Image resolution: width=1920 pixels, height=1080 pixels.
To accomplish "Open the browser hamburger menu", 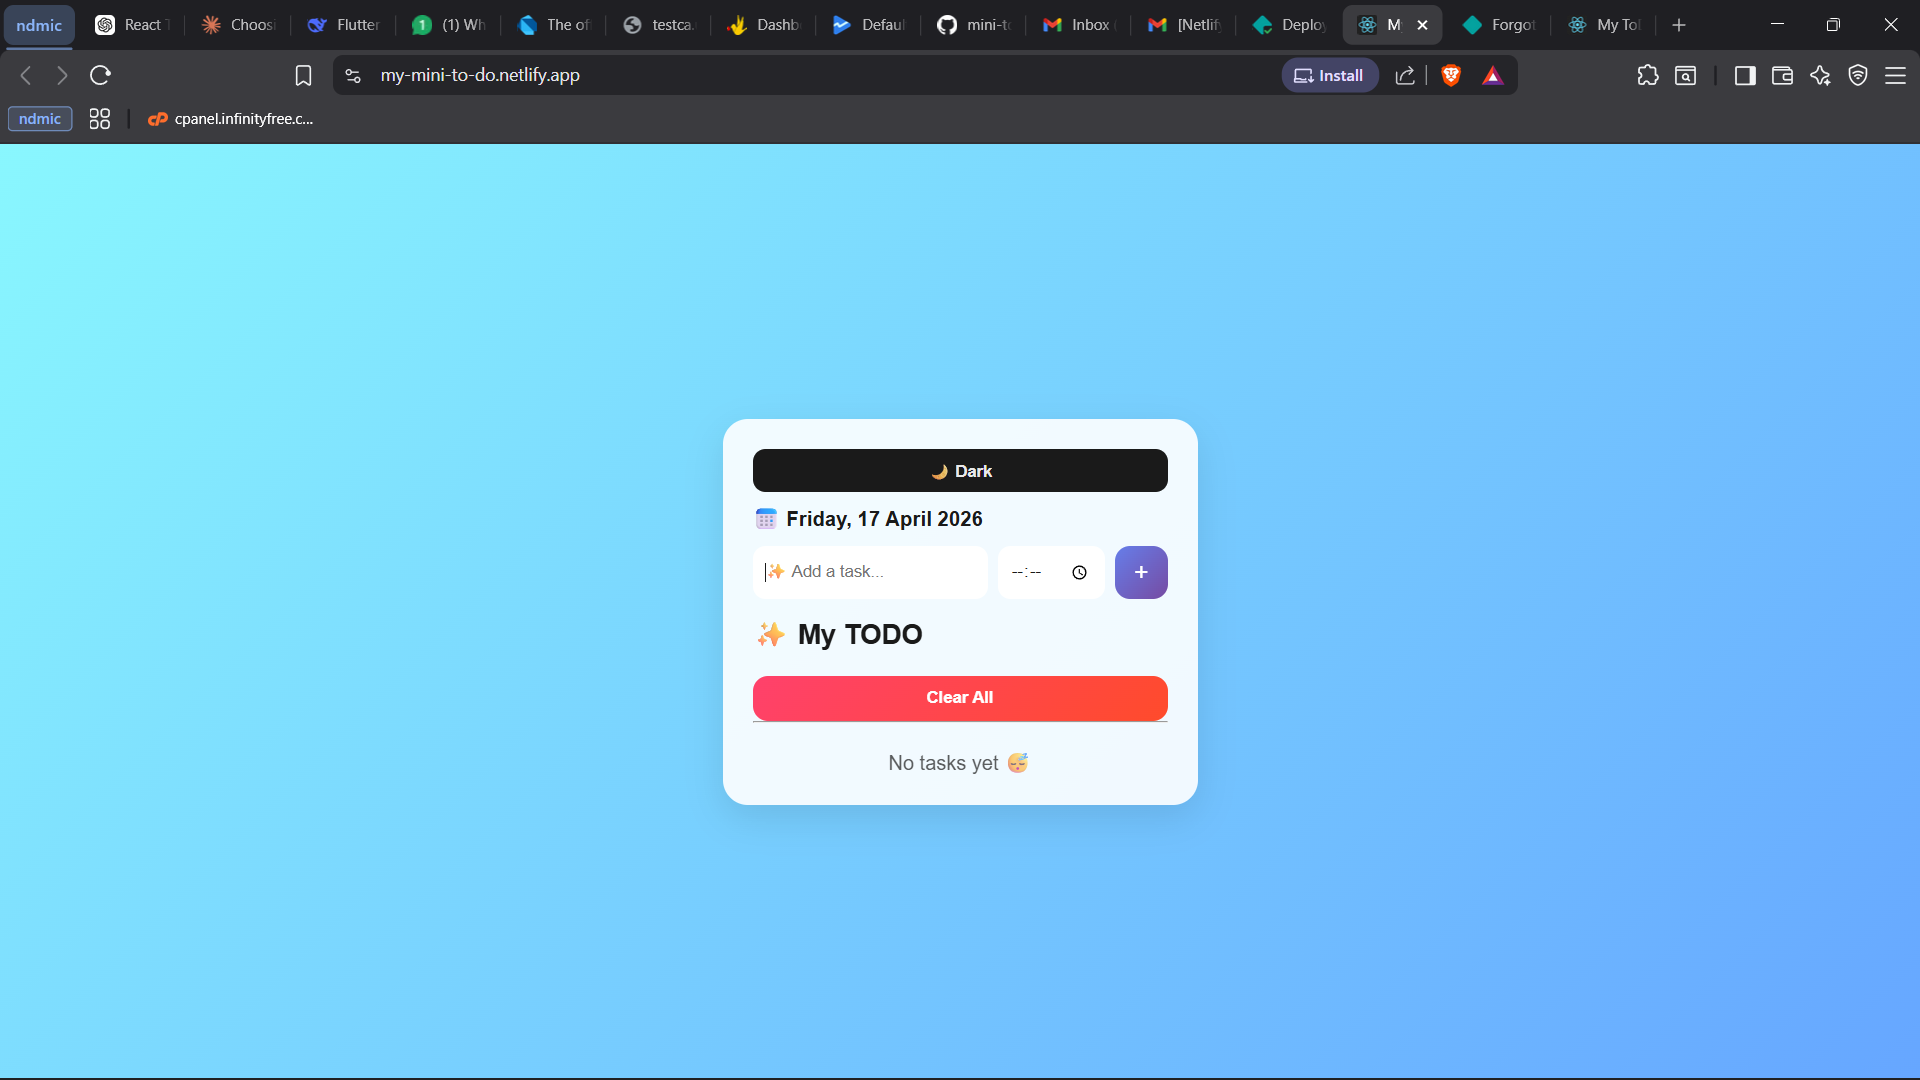I will click(x=1895, y=75).
